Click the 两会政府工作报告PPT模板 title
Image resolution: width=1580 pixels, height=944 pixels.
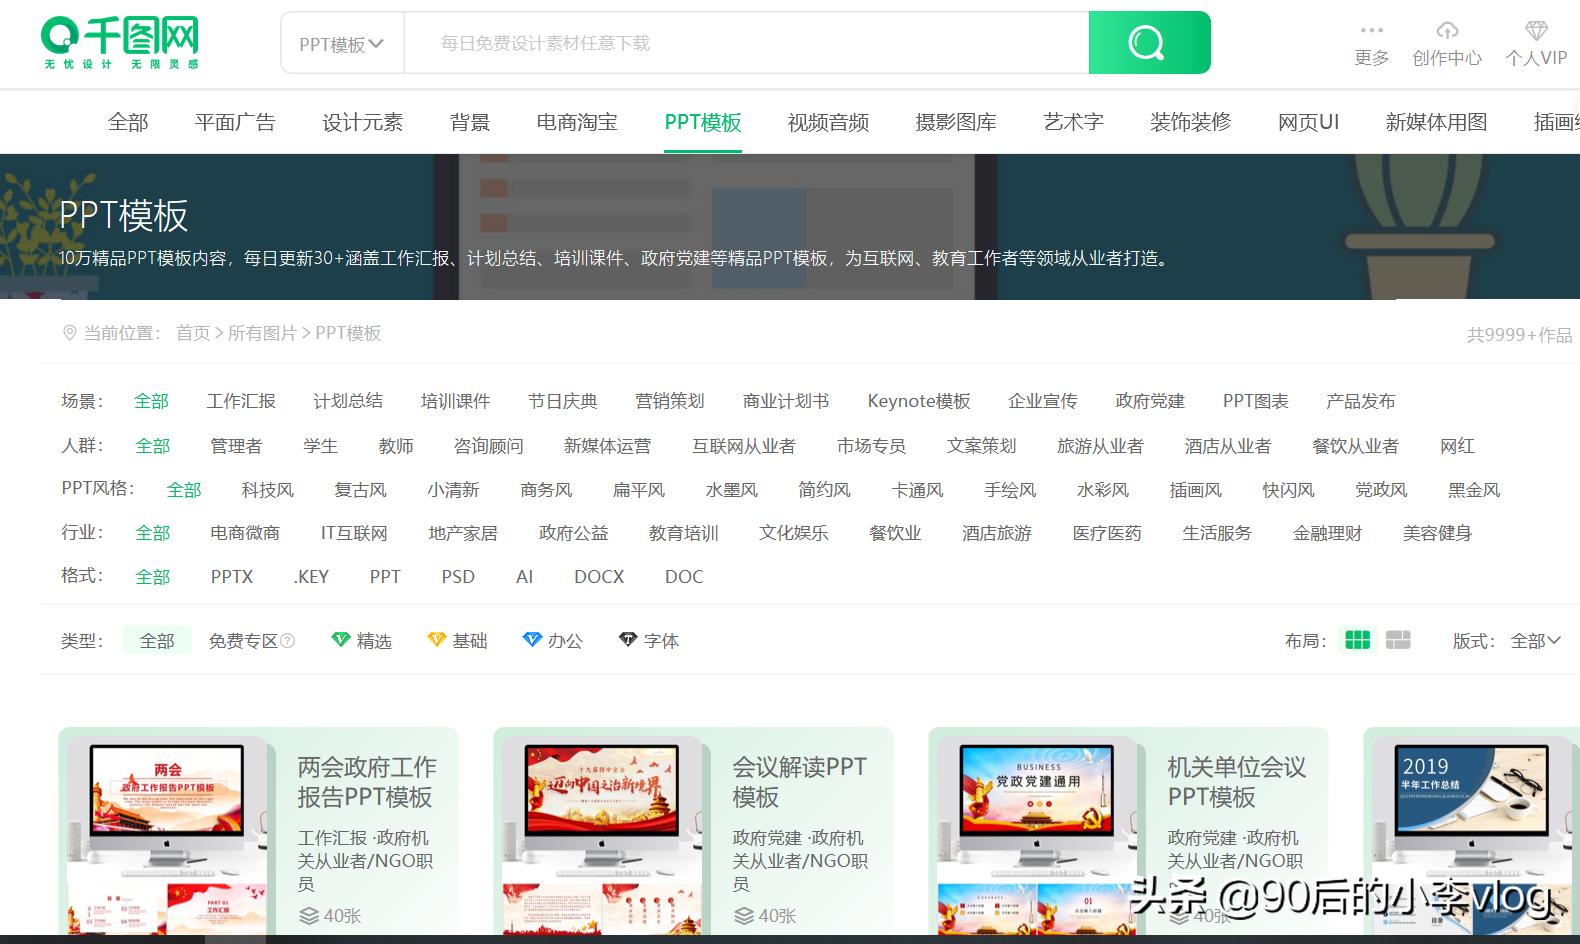366,782
